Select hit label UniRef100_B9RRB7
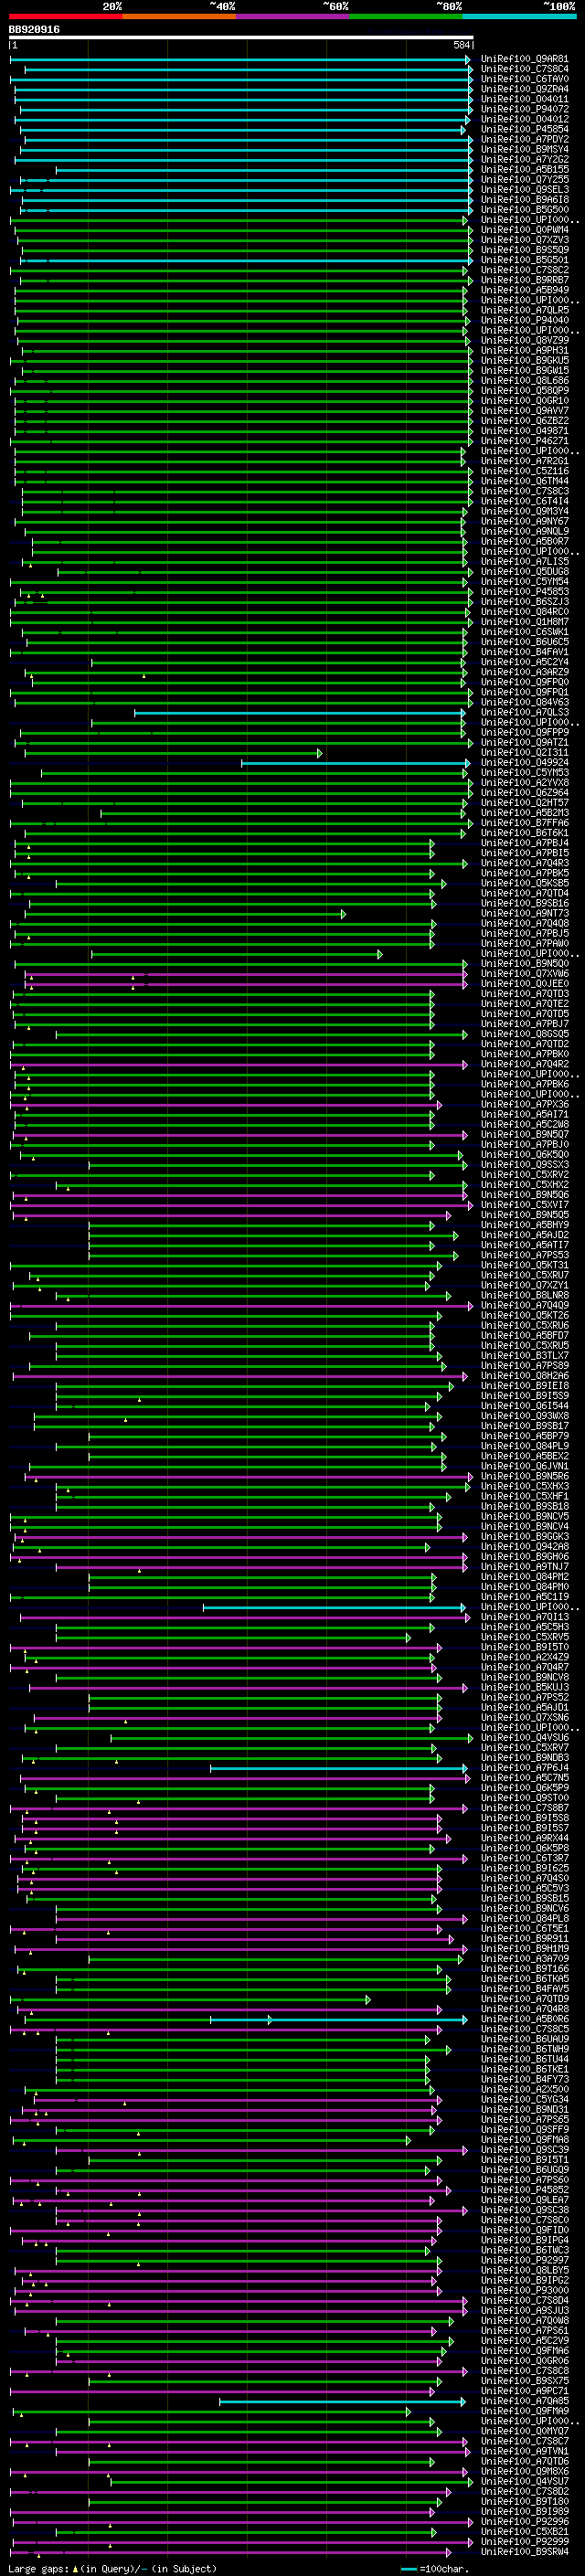The width and height of the screenshot is (585, 2576). click(x=525, y=280)
